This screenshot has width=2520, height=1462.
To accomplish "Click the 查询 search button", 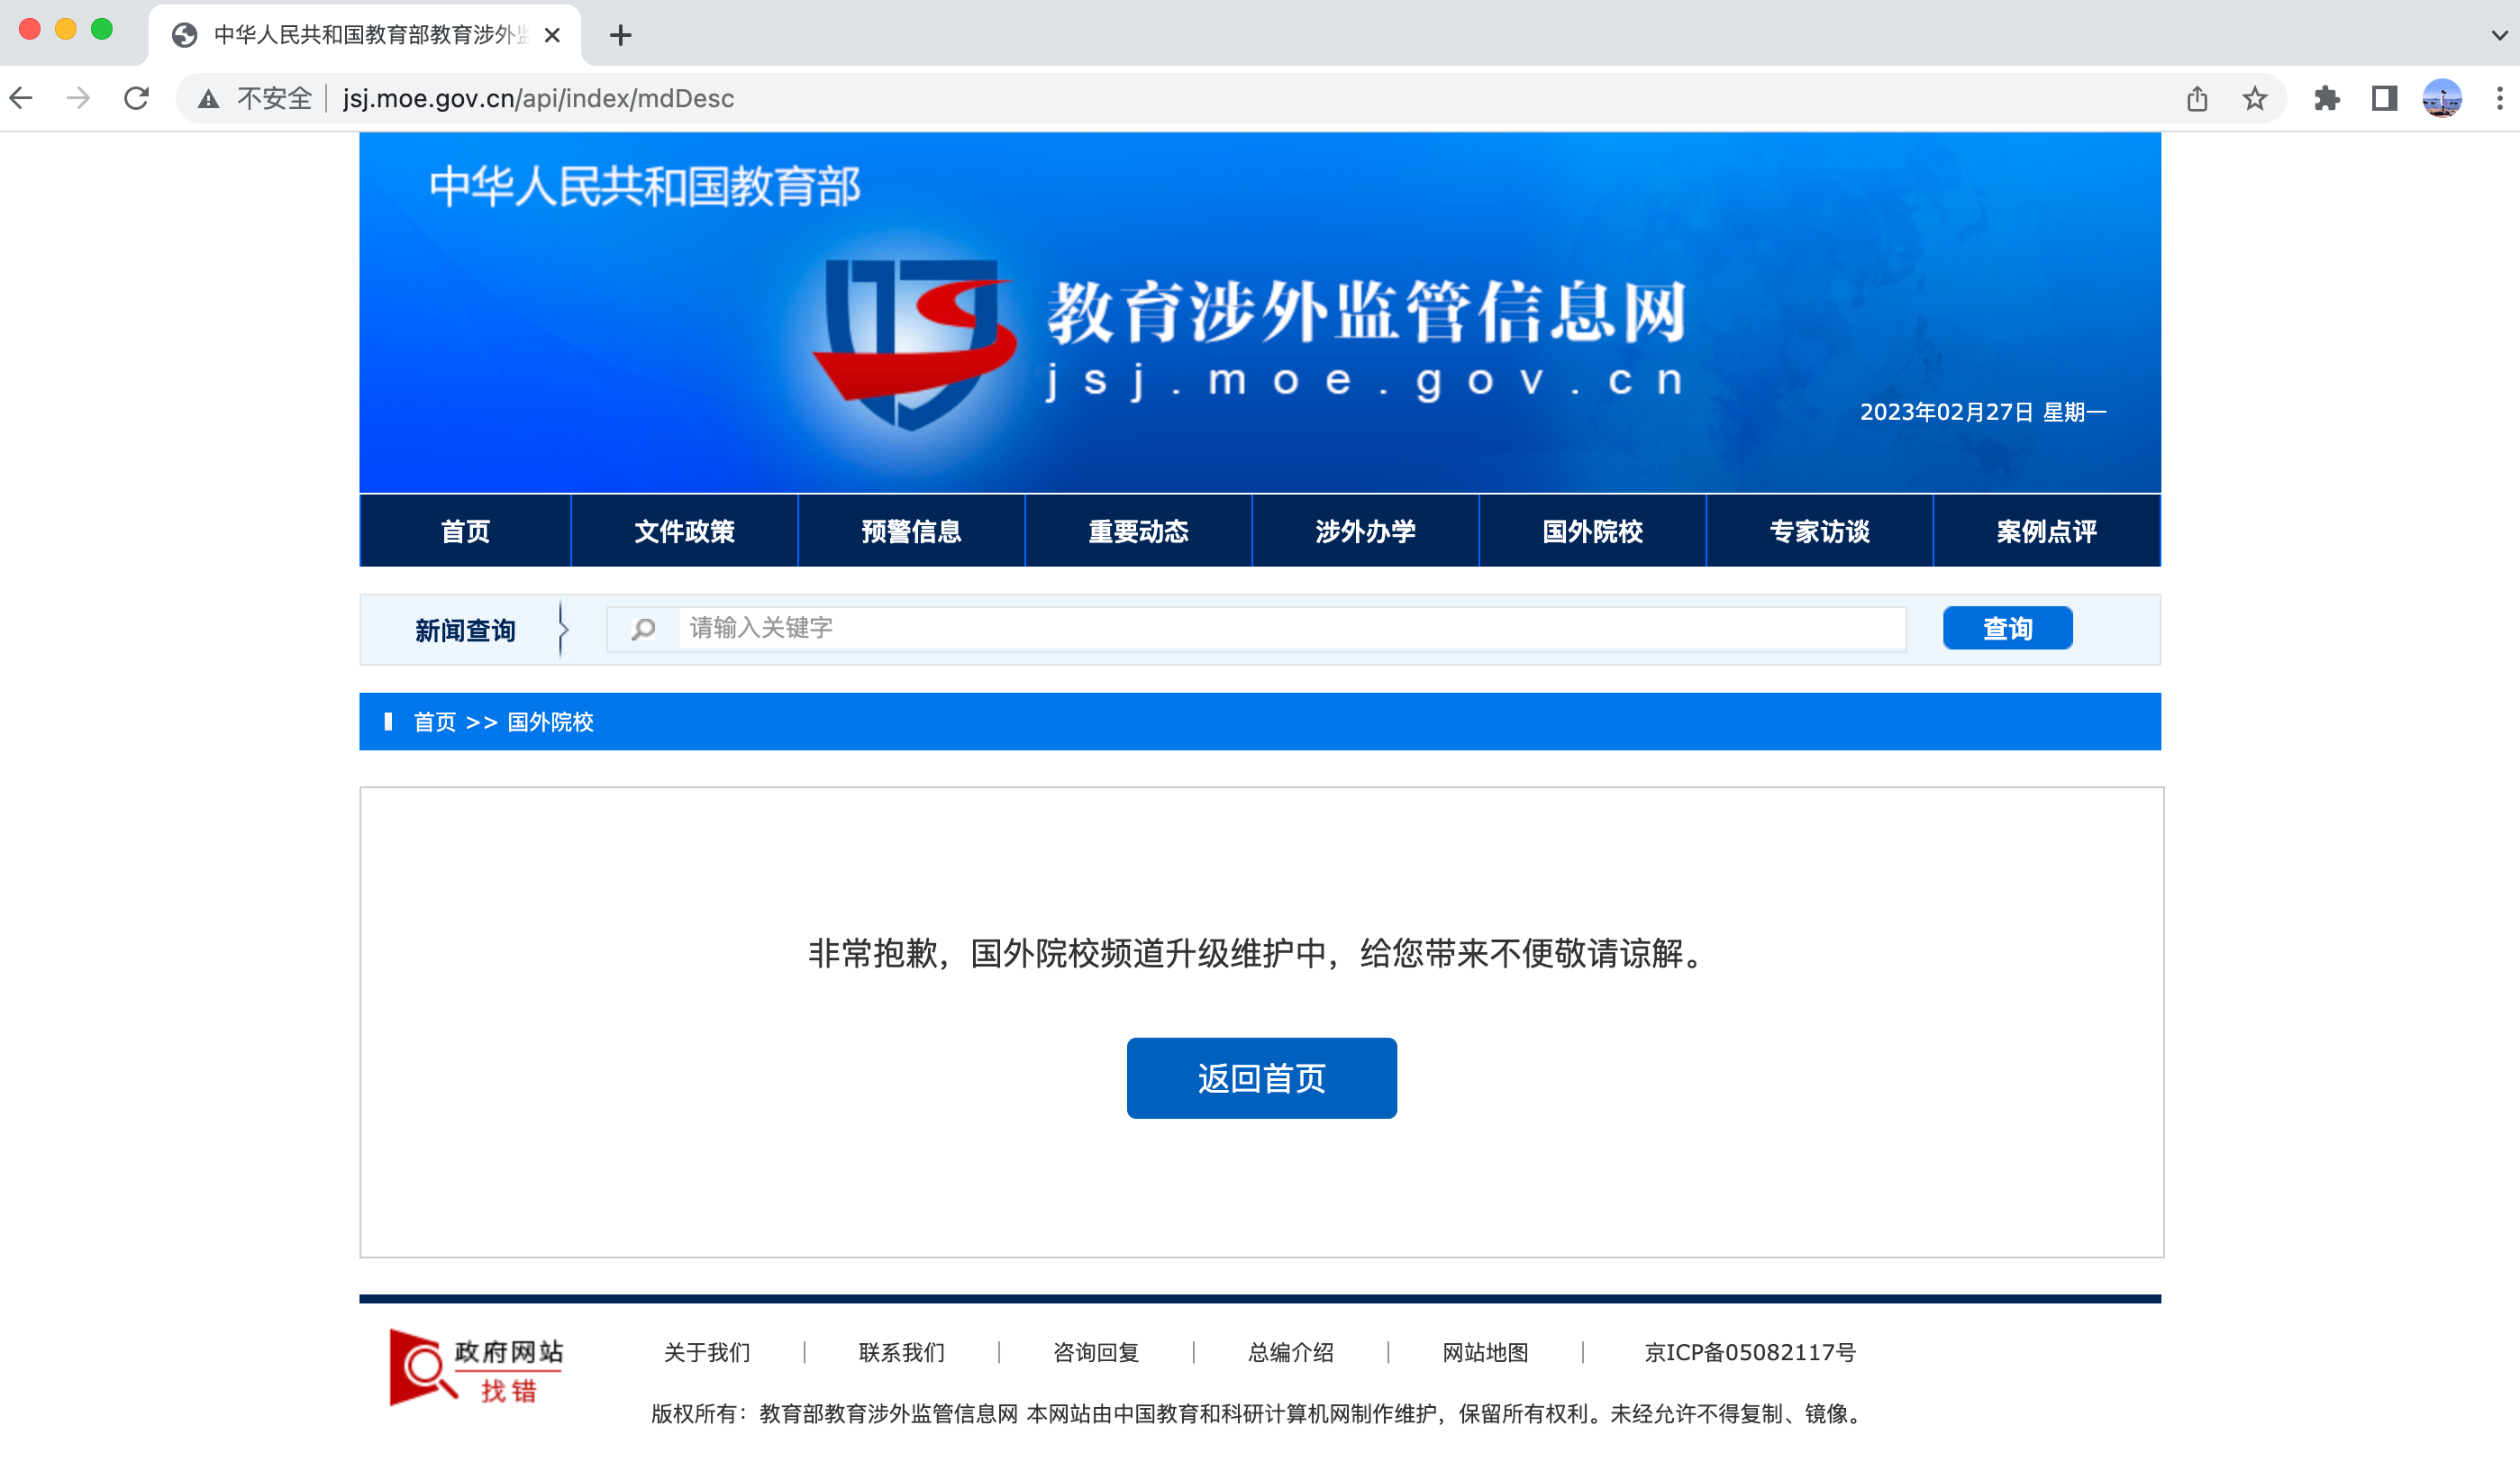I will (x=2007, y=628).
